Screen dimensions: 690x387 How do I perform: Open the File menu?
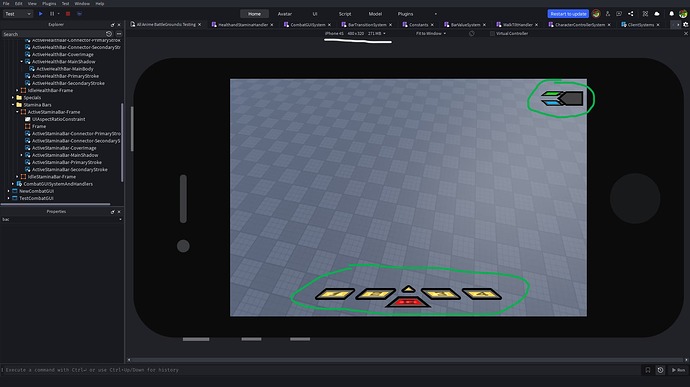pos(6,4)
